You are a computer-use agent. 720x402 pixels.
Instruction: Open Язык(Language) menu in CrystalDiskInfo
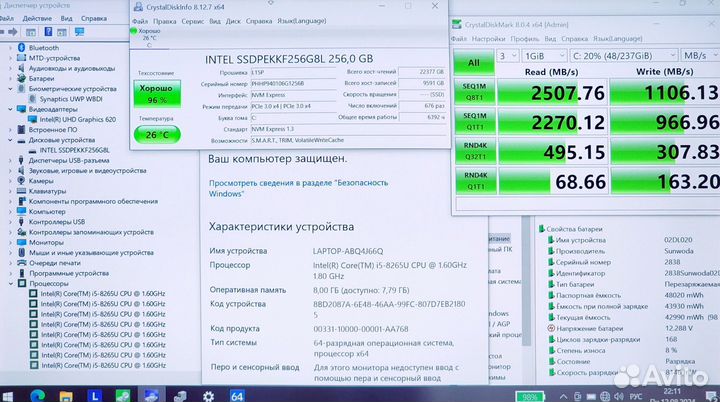point(302,21)
